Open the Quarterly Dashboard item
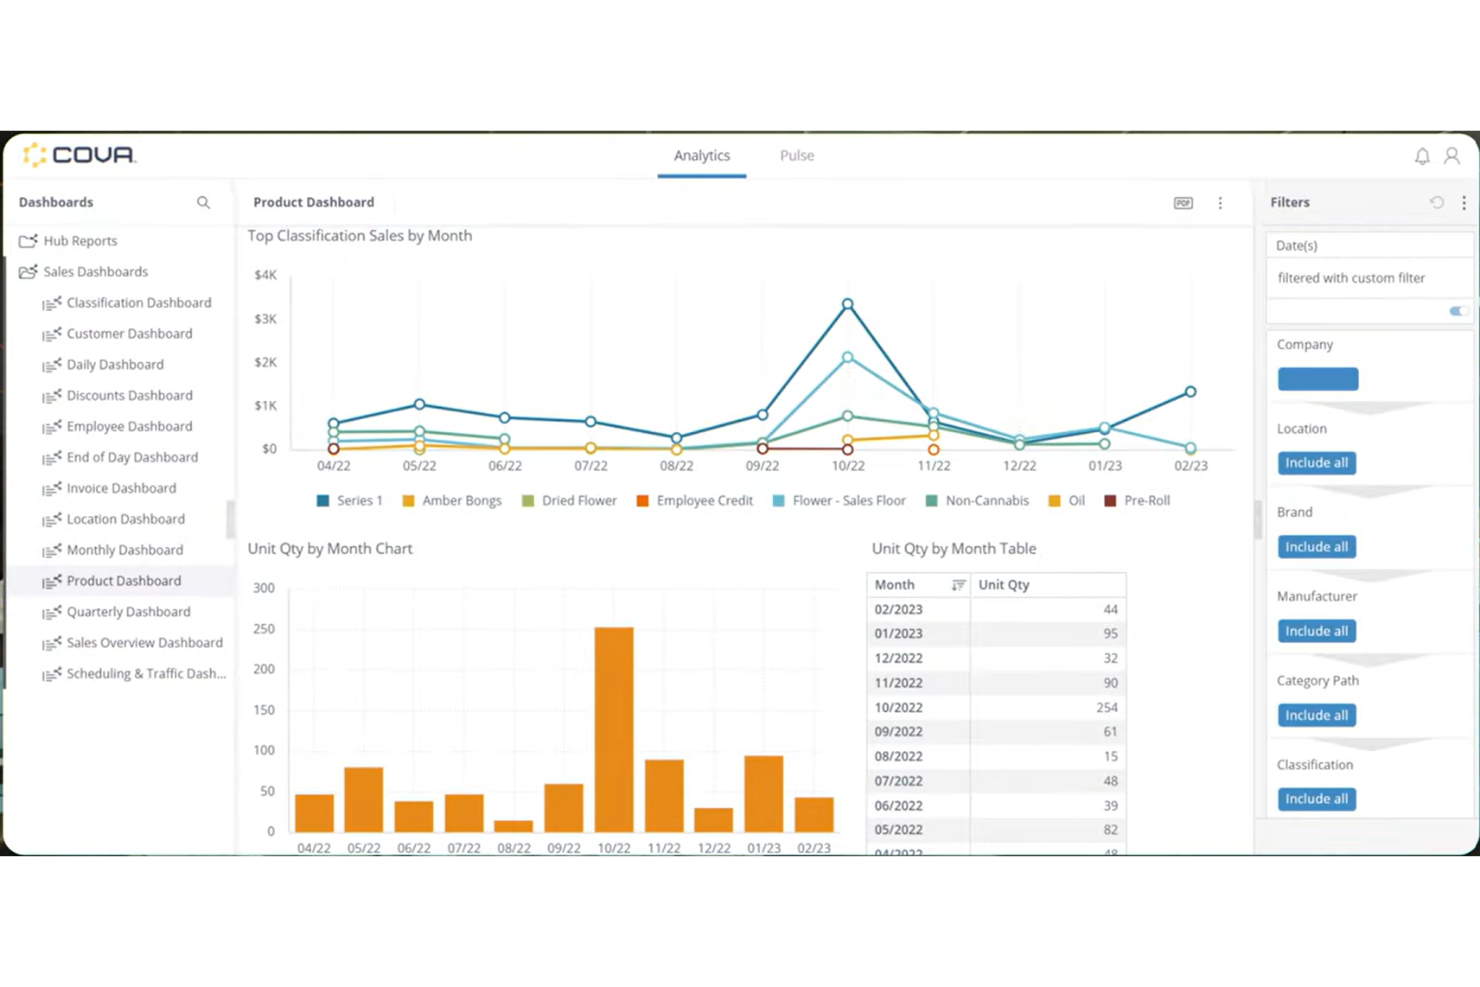 pyautogui.click(x=128, y=612)
